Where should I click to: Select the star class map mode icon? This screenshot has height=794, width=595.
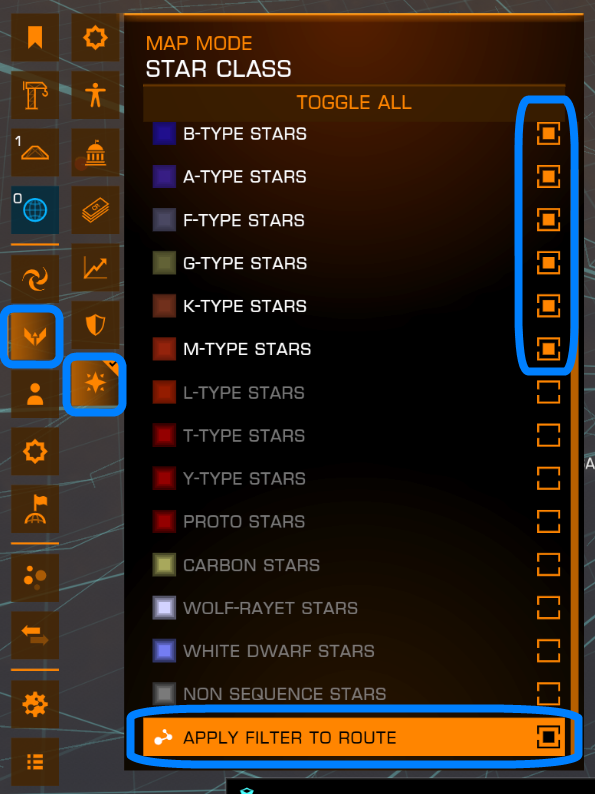tap(95, 383)
